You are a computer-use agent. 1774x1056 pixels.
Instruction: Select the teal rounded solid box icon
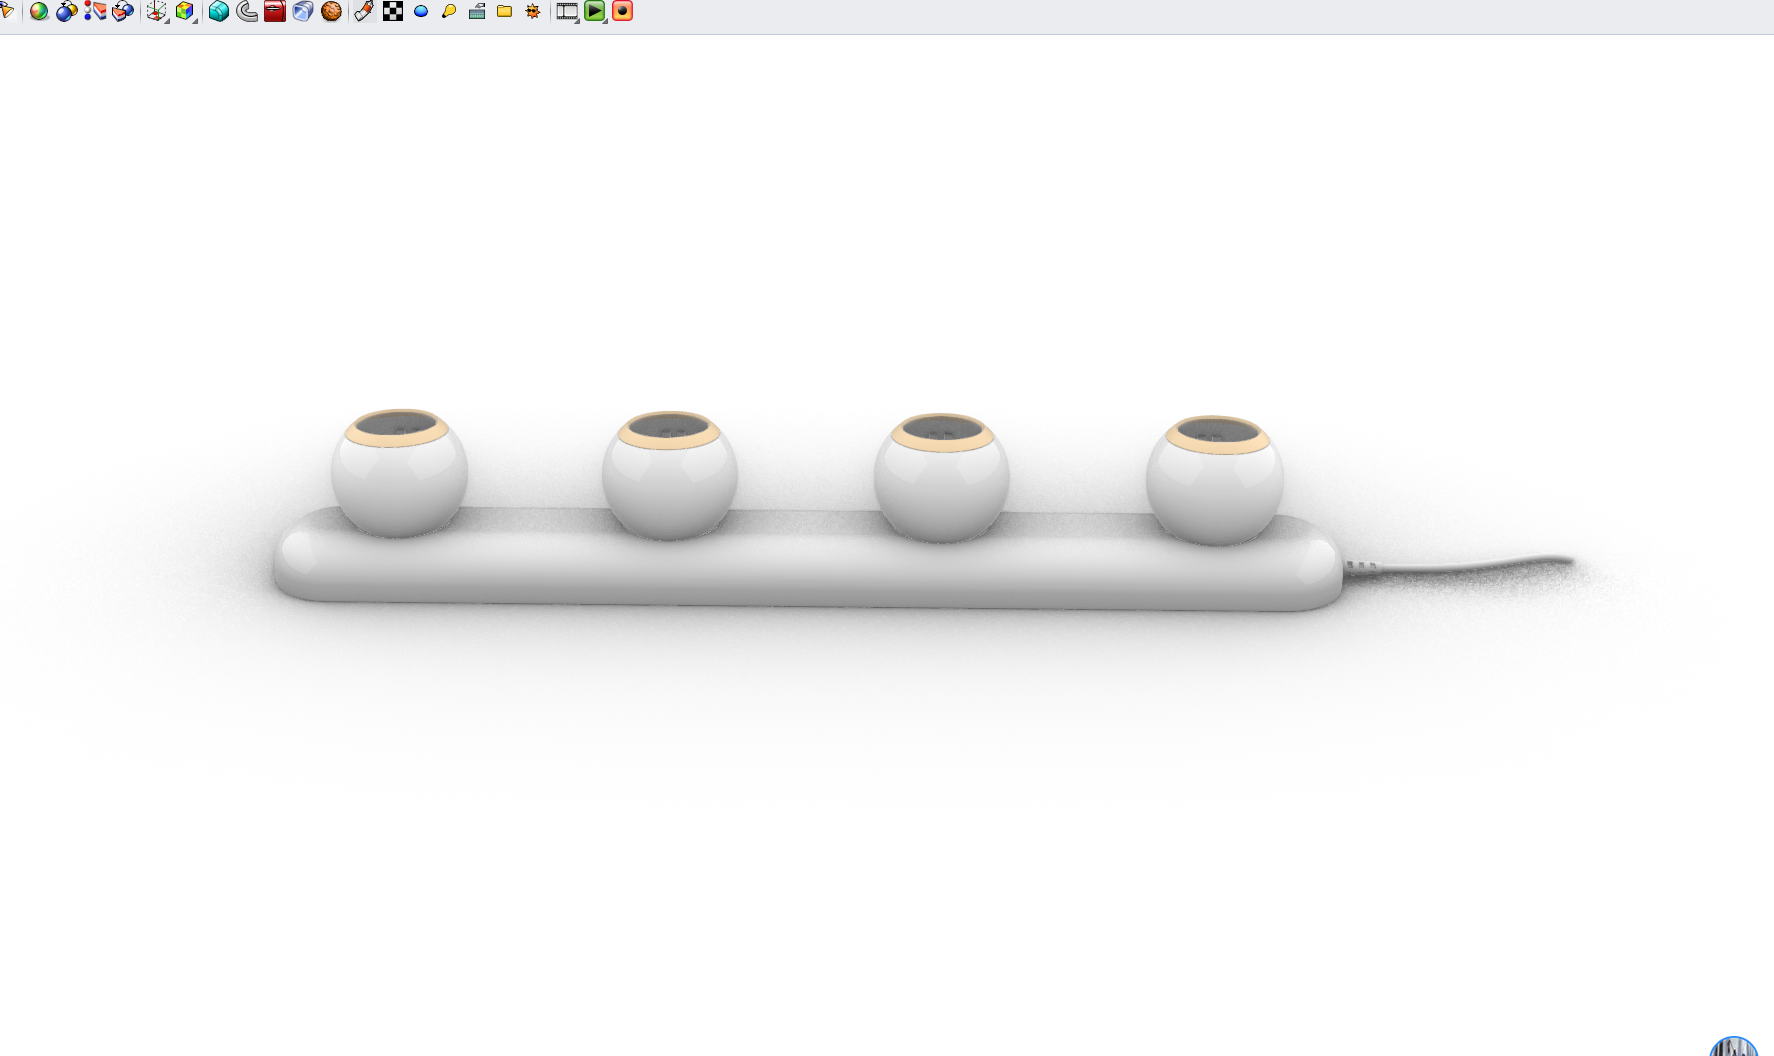218,12
